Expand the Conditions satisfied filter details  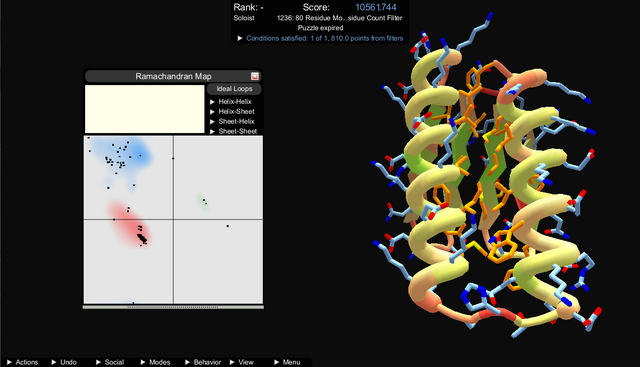[x=320, y=38]
